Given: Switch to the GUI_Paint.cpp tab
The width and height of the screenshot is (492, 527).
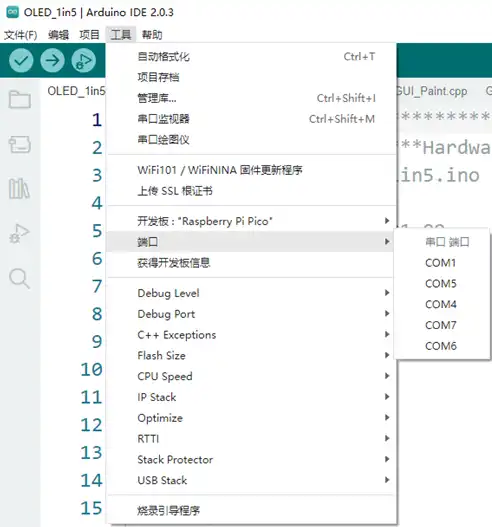Looking at the screenshot, I should [432, 91].
